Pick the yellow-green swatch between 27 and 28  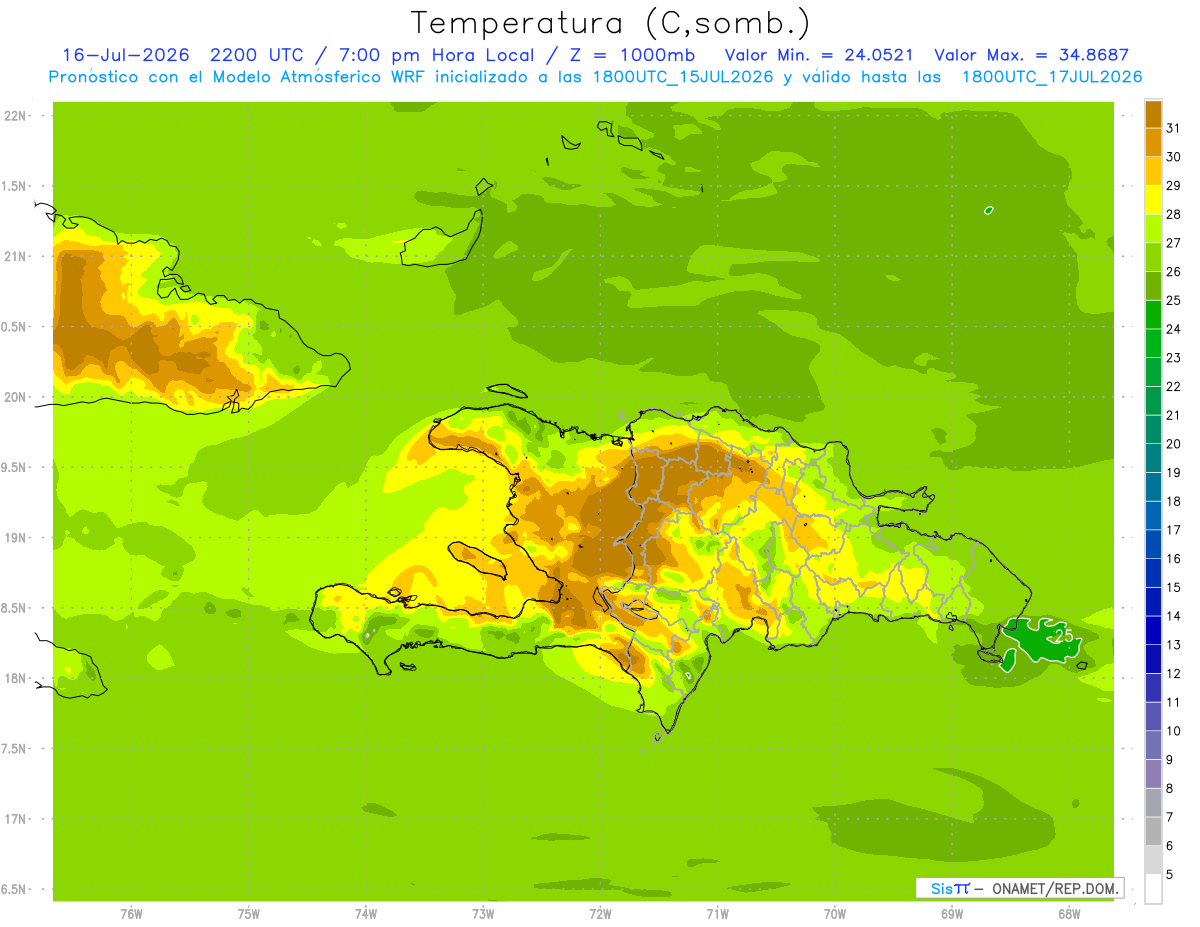[x=1153, y=229]
